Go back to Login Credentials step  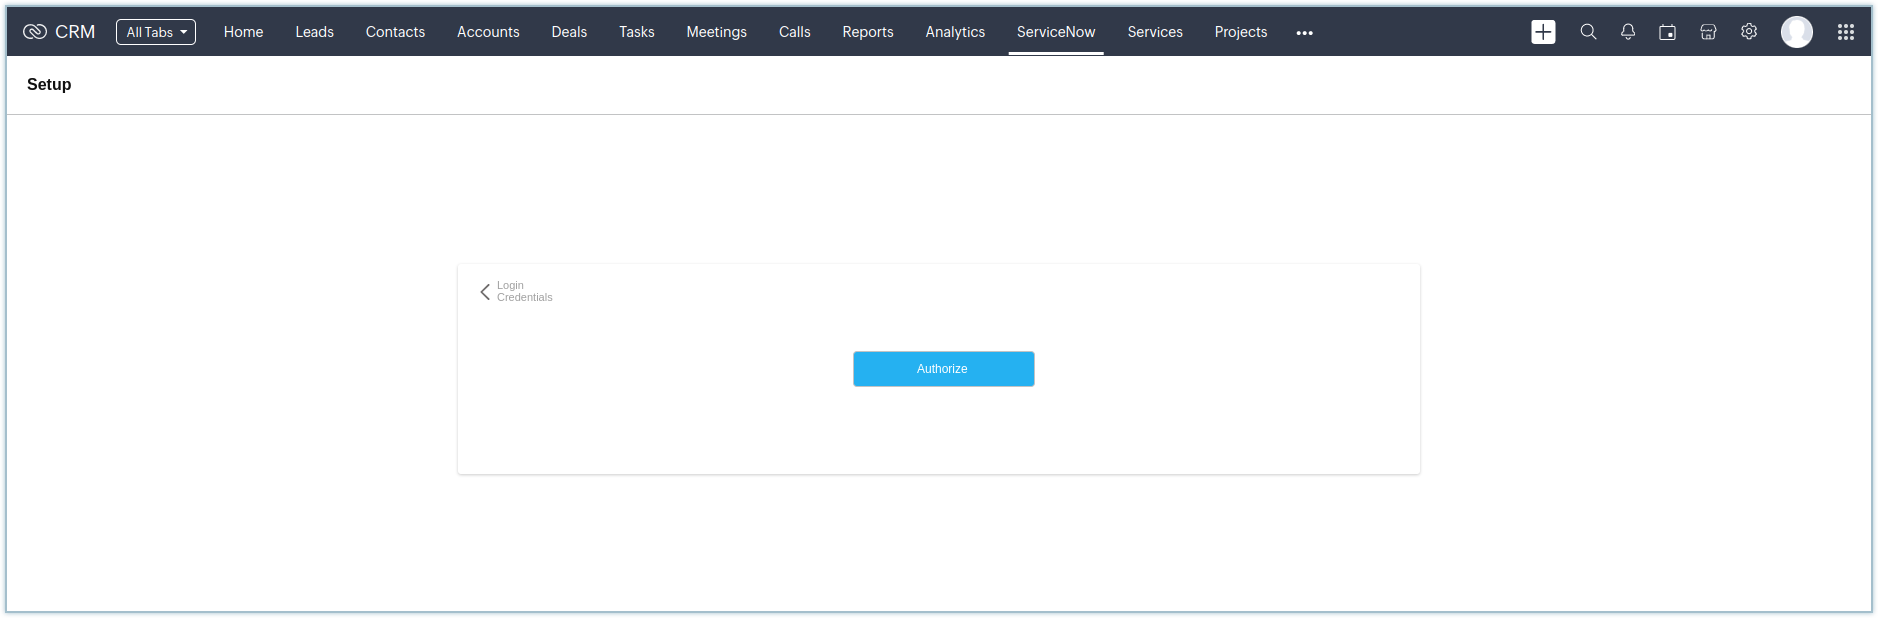[x=486, y=291]
